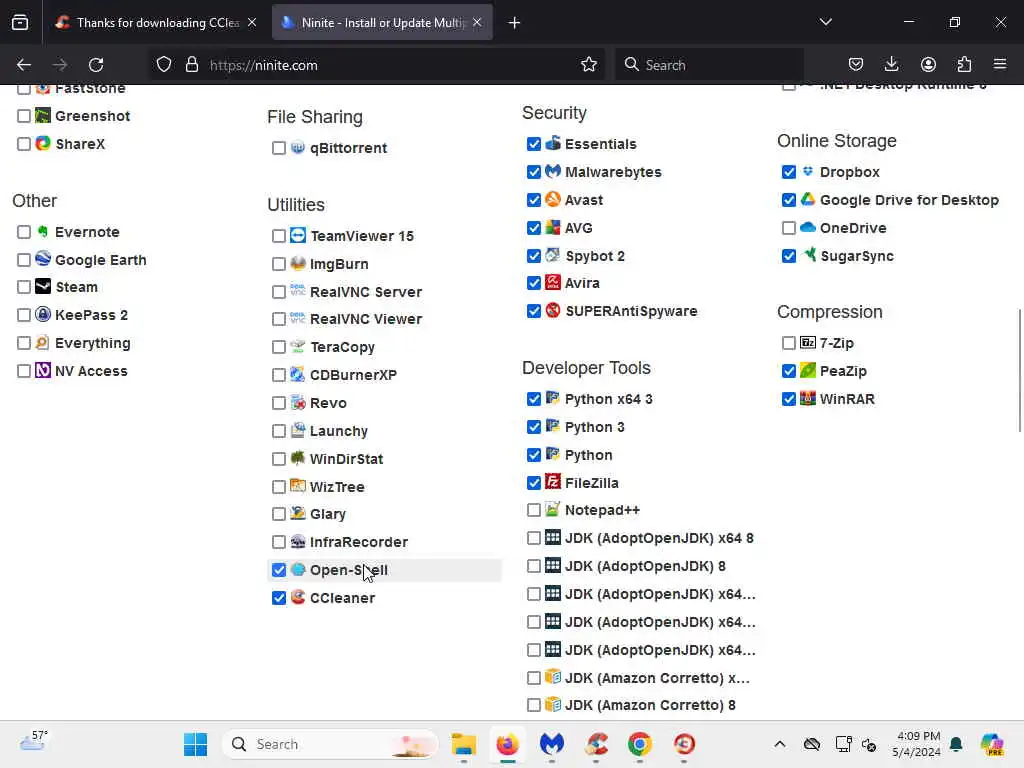Switch to Thanks for downloading CCleaner tab

pyautogui.click(x=157, y=23)
